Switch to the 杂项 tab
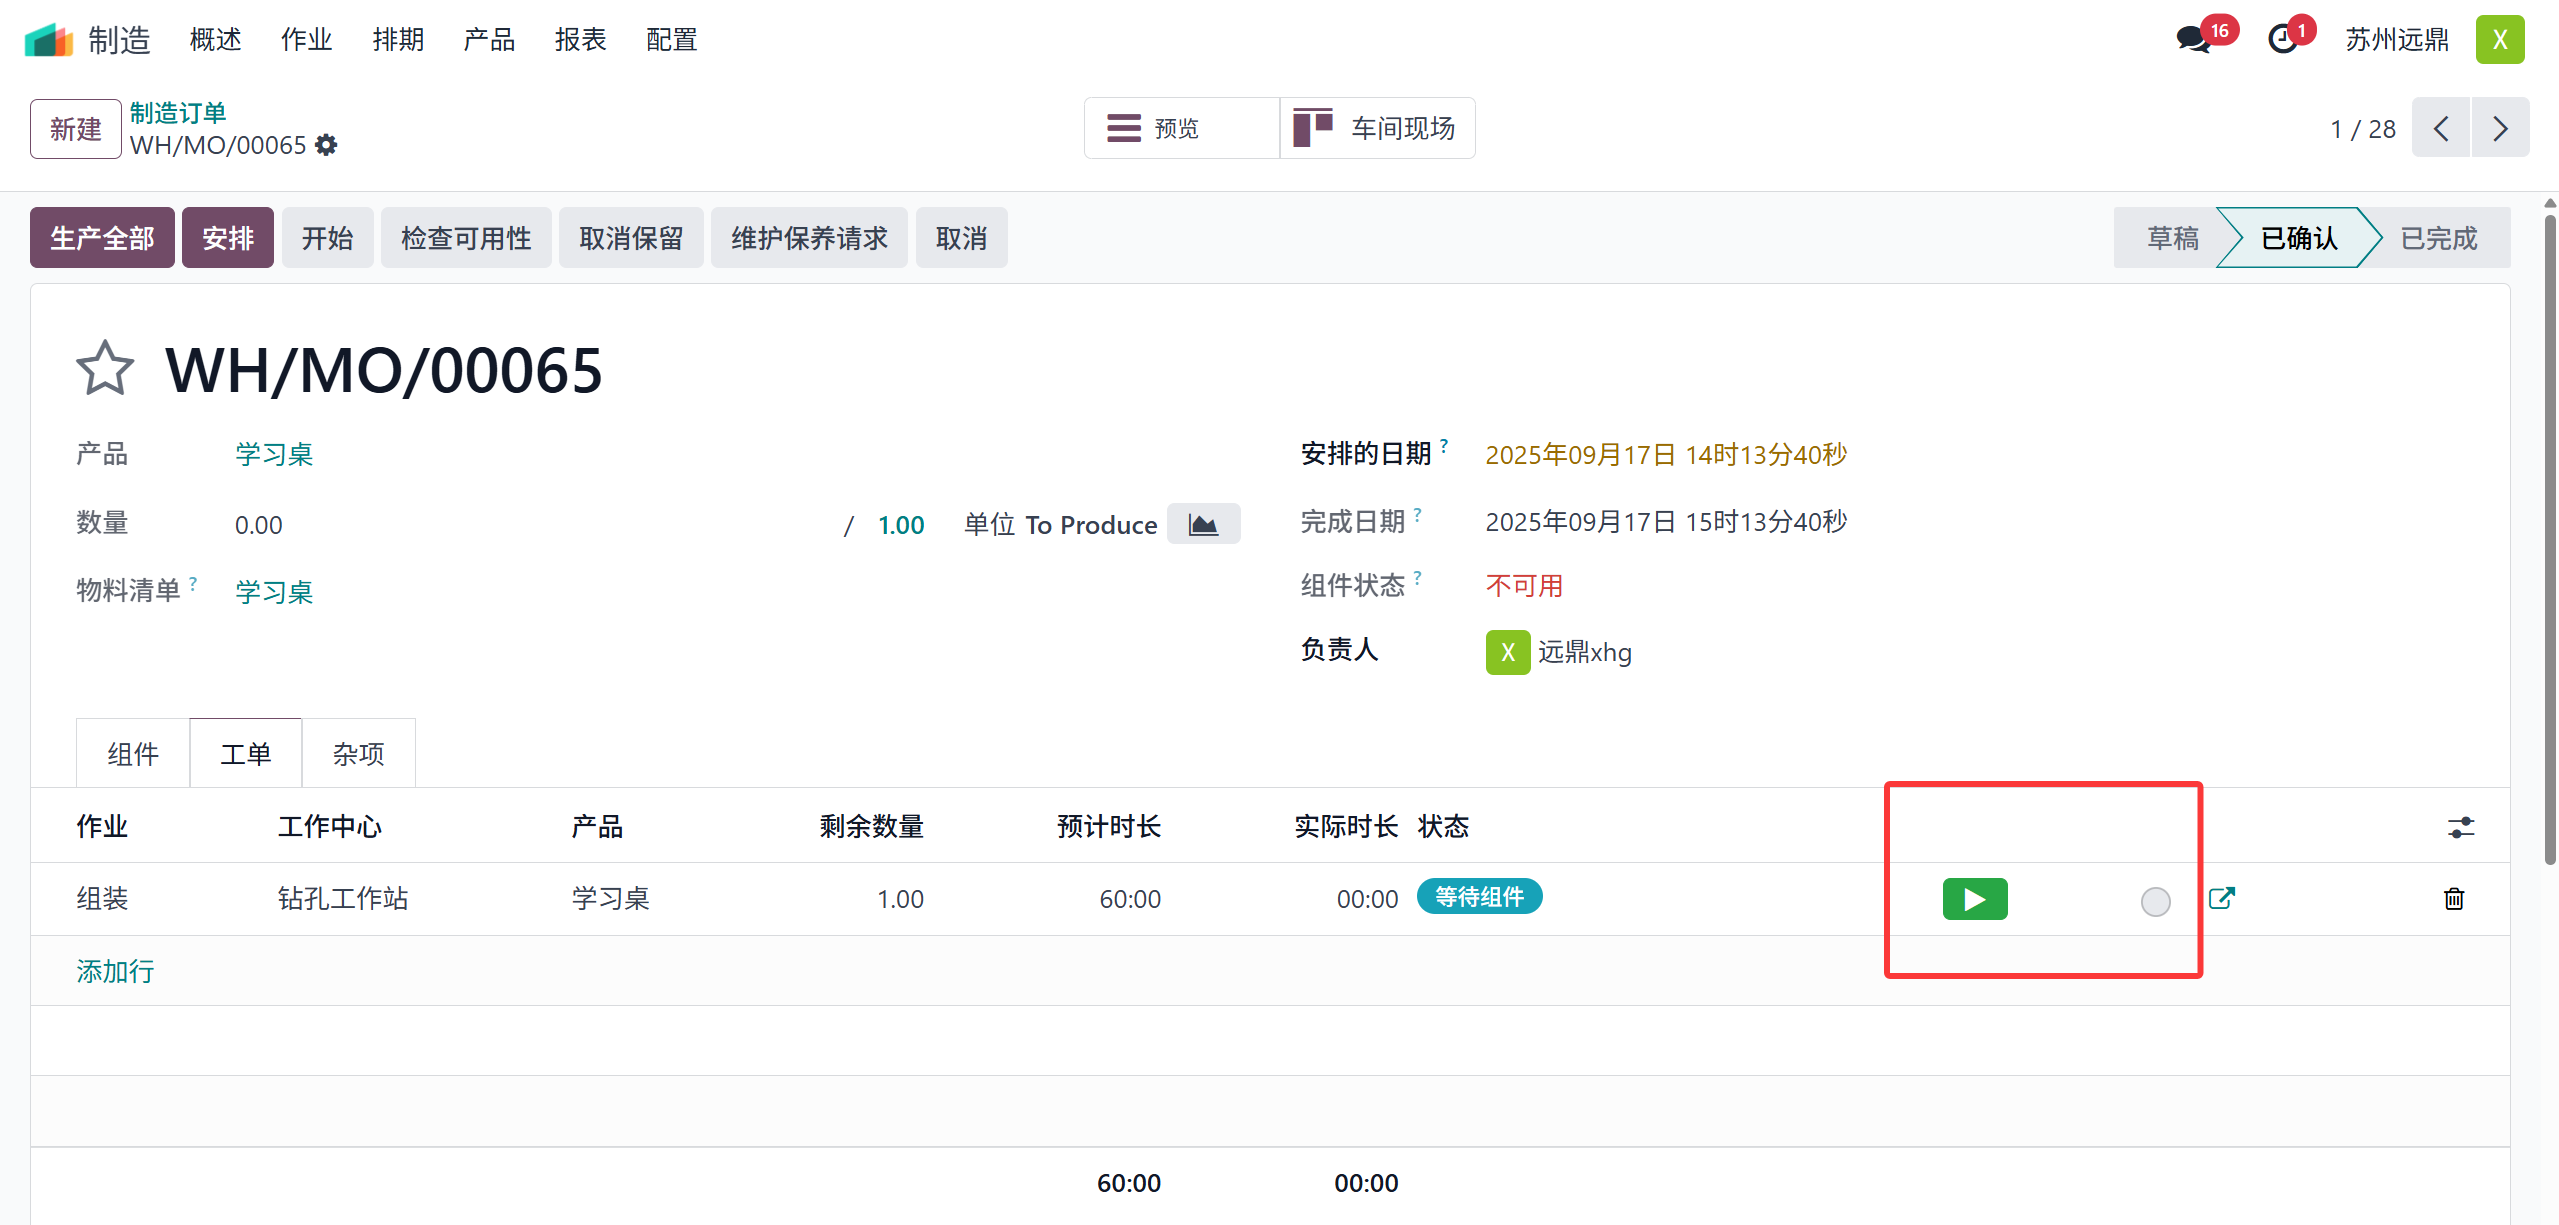Viewport: 2559px width, 1225px height. pos(358,754)
